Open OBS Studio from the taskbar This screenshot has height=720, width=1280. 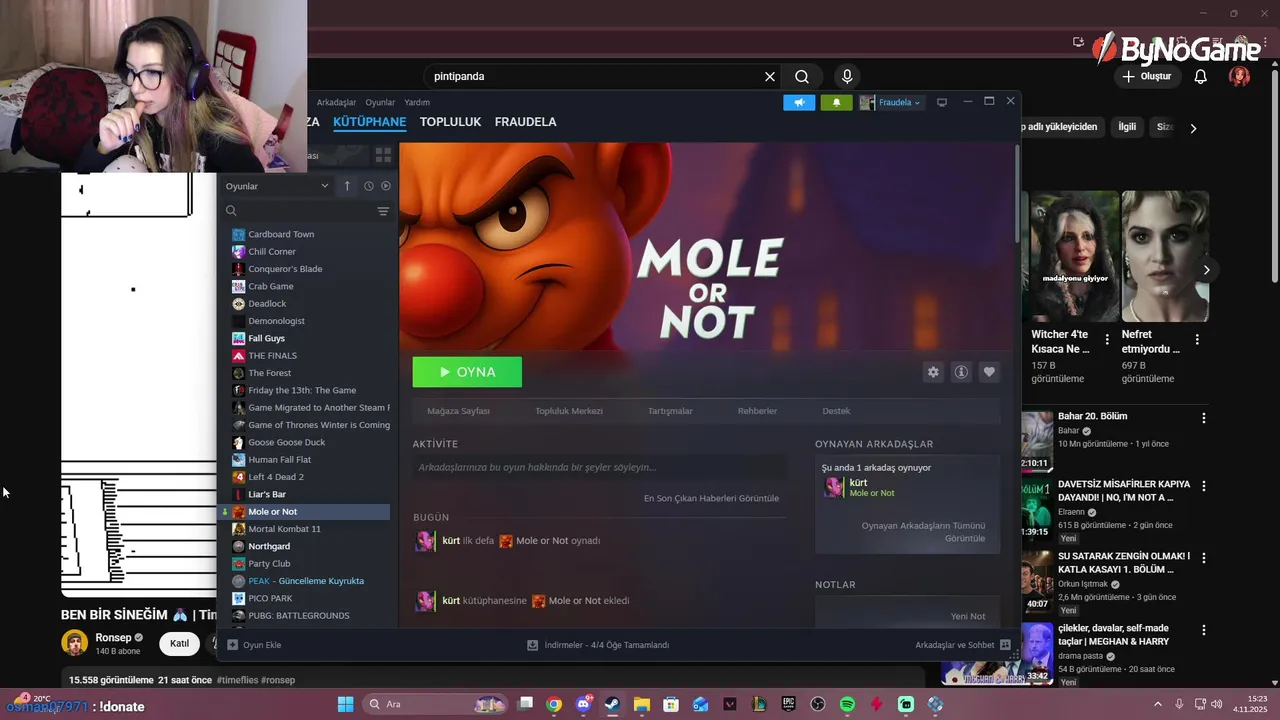(x=818, y=704)
